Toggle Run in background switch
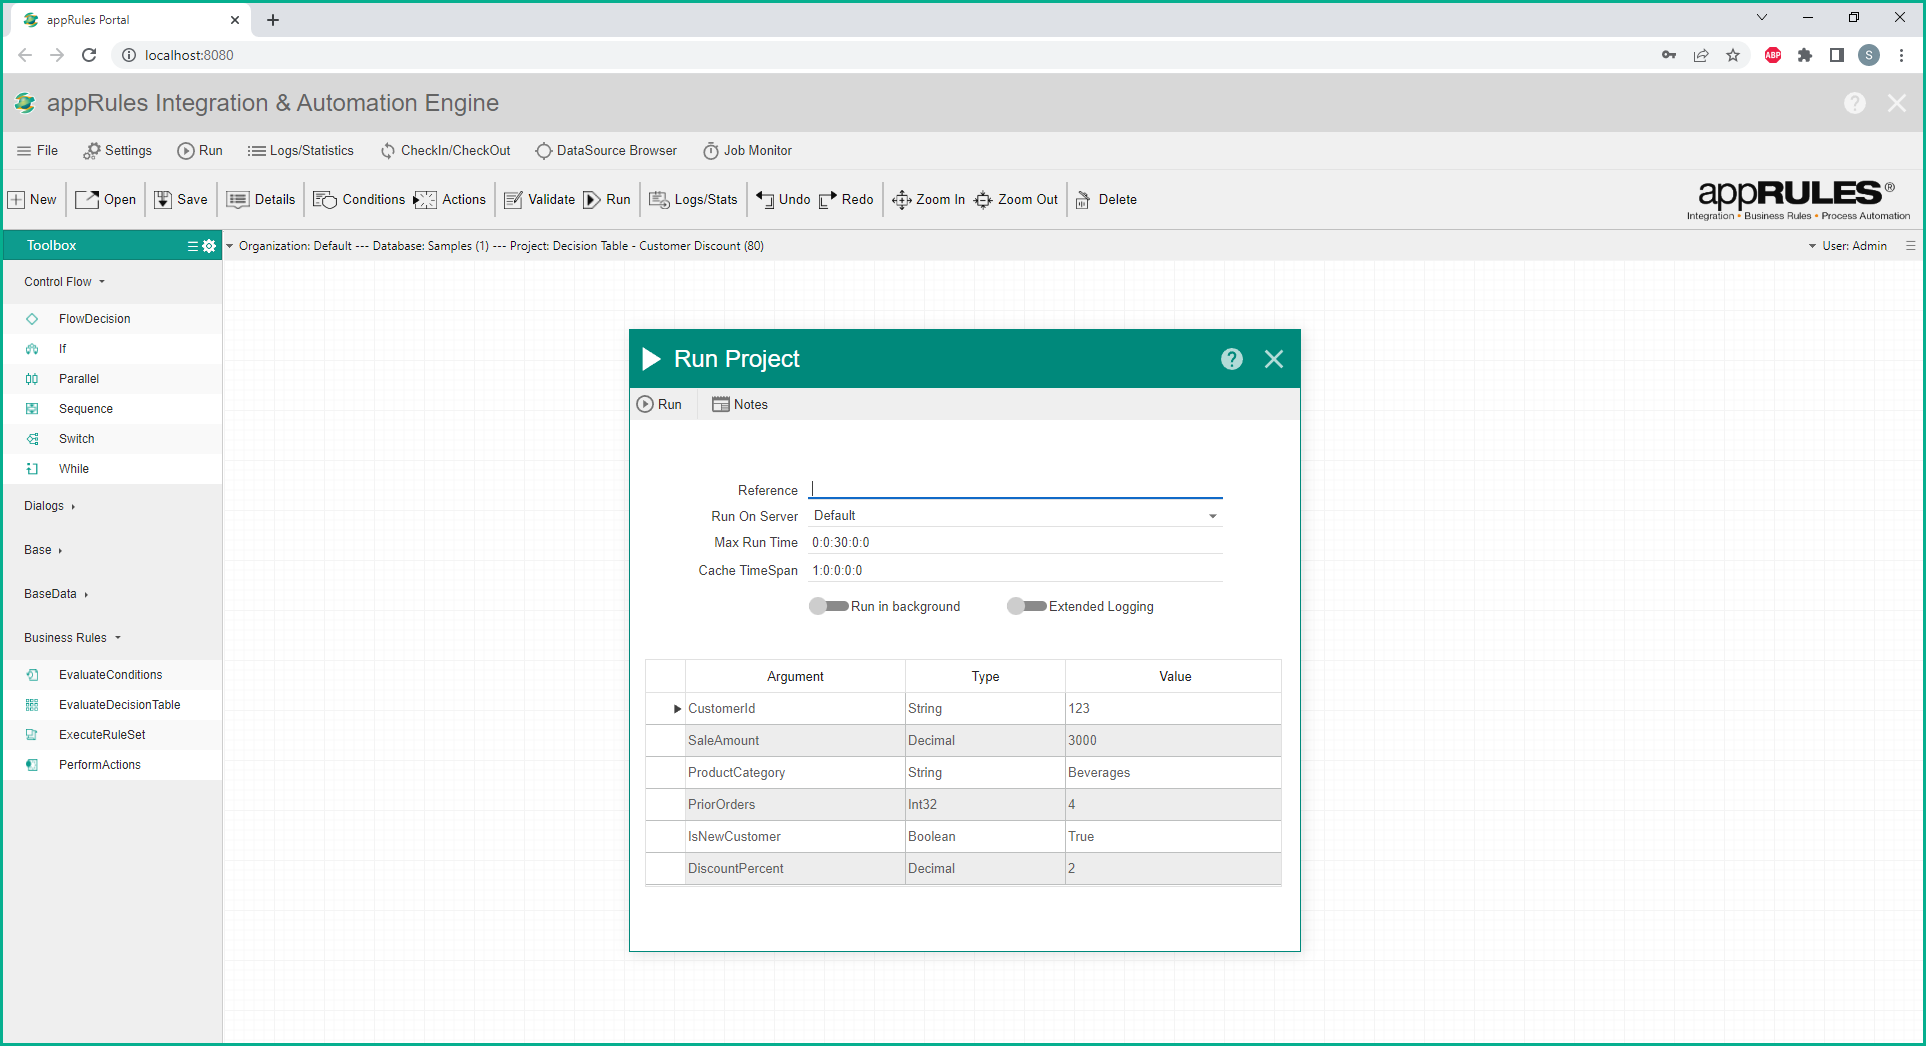1926x1046 pixels. point(828,606)
